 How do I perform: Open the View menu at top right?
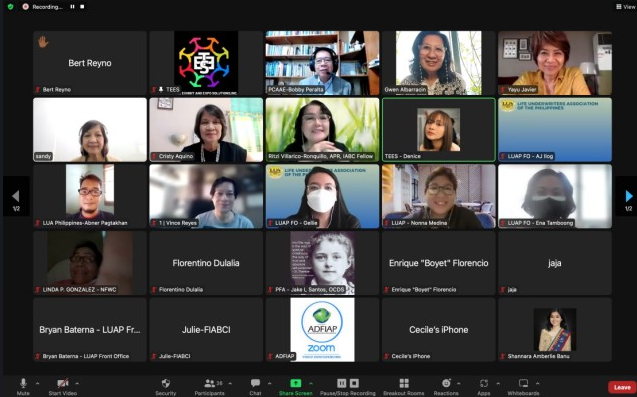click(x=625, y=7)
